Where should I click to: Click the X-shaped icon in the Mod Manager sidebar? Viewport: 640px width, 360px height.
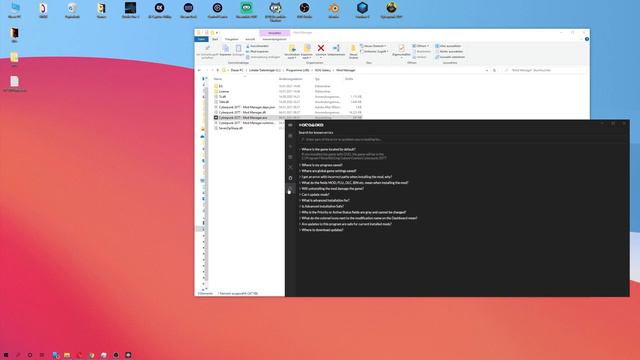pos(290,167)
